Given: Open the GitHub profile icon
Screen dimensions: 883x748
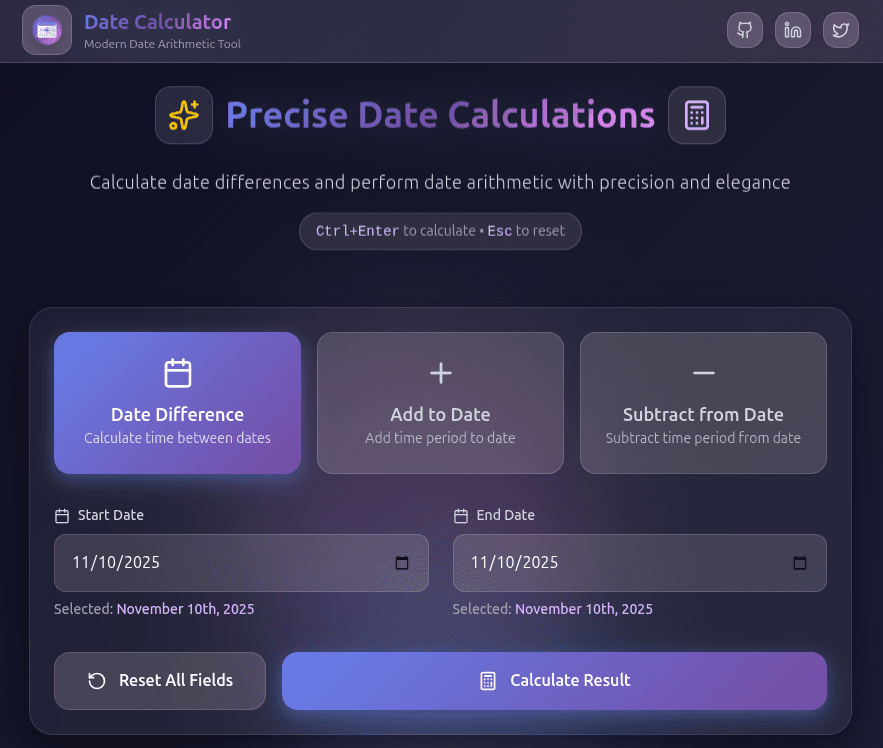Looking at the screenshot, I should click(744, 30).
